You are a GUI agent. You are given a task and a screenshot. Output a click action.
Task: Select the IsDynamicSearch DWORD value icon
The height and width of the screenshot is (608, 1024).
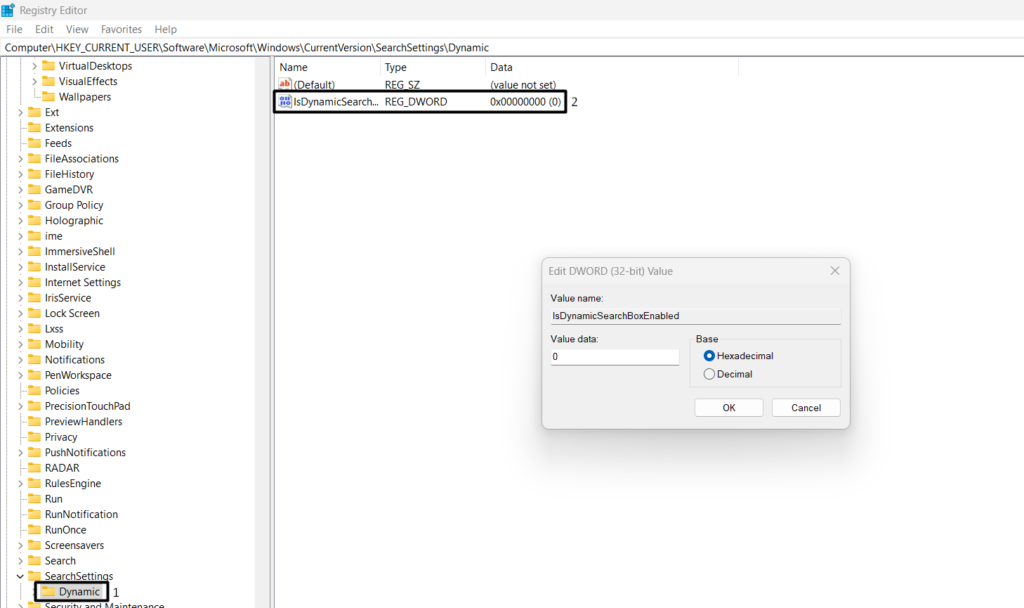[285, 101]
